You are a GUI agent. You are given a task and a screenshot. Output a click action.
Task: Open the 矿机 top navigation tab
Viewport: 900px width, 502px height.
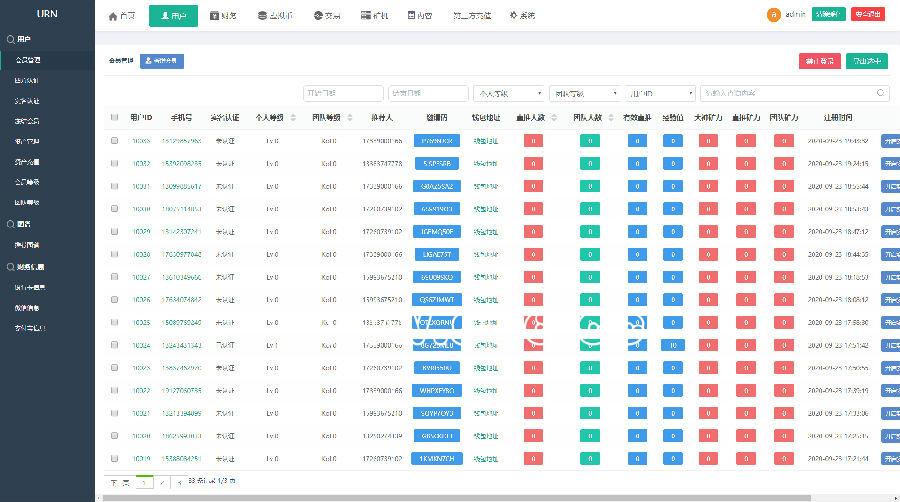(x=374, y=15)
